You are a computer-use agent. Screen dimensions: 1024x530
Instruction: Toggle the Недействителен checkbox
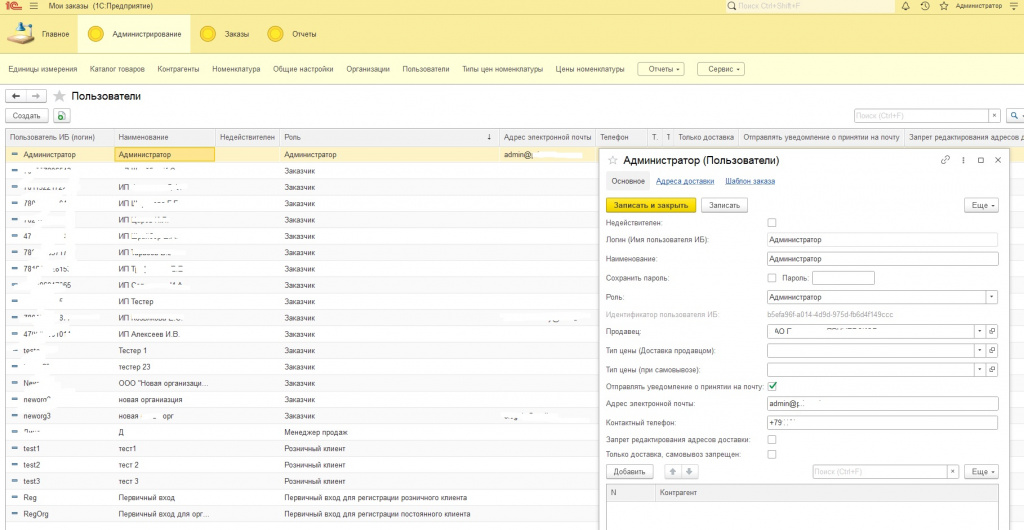771,223
